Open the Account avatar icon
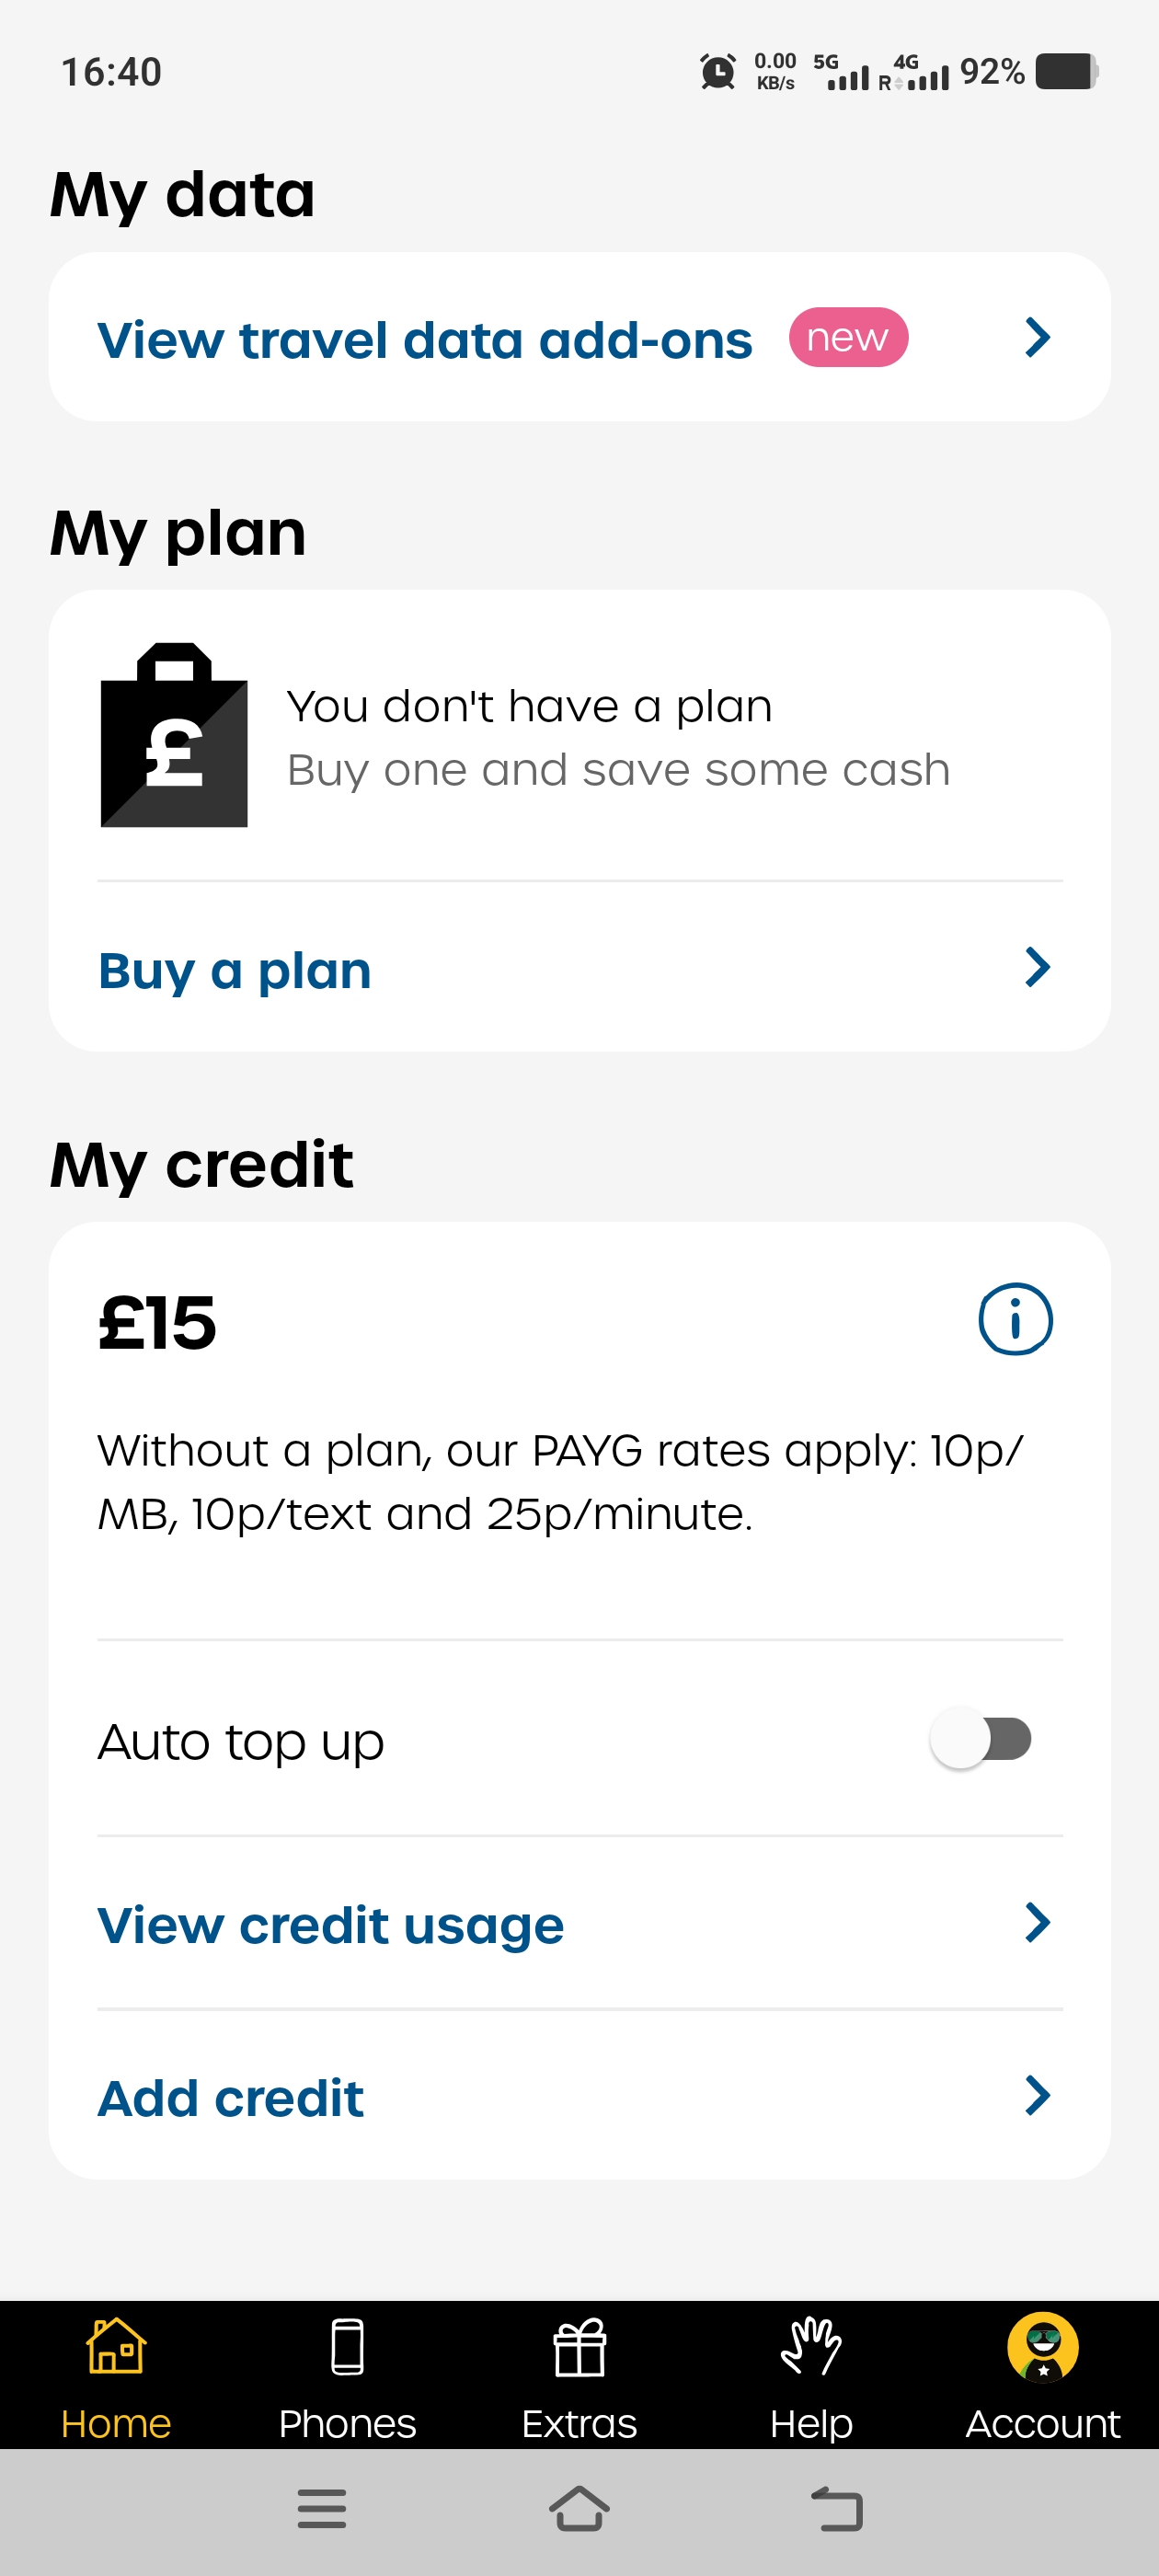The width and height of the screenshot is (1159, 2576). click(1042, 2347)
